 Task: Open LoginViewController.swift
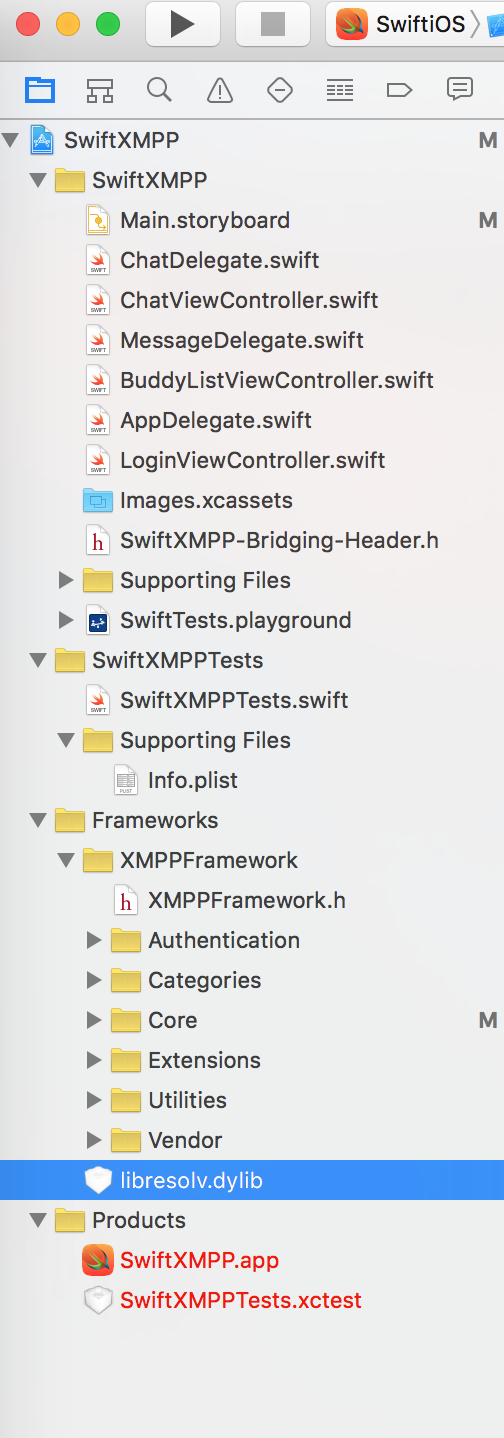point(253,460)
